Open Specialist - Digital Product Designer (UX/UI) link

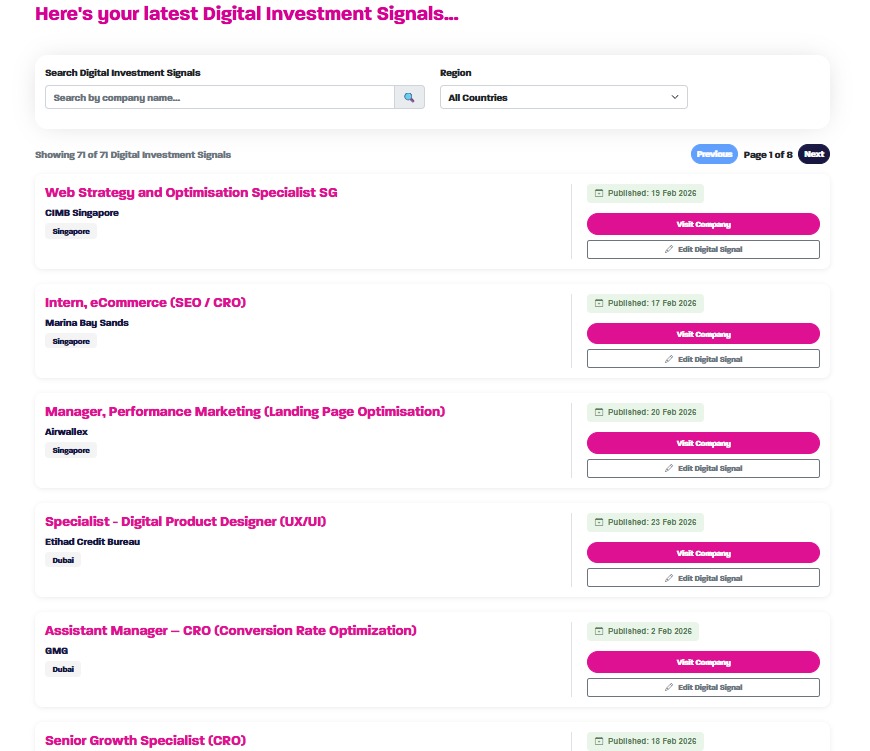[x=186, y=521]
